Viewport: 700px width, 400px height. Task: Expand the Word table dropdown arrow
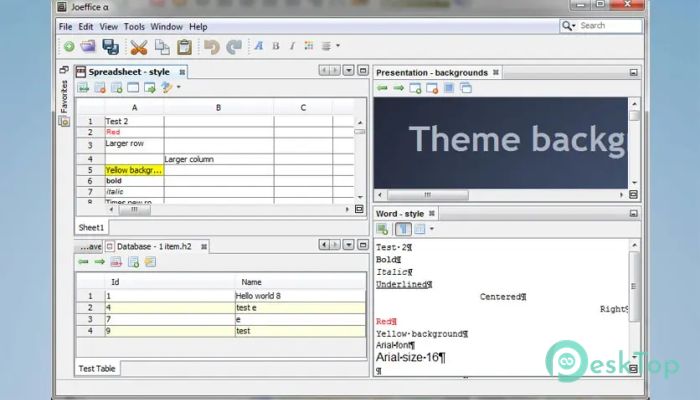pyautogui.click(x=432, y=229)
